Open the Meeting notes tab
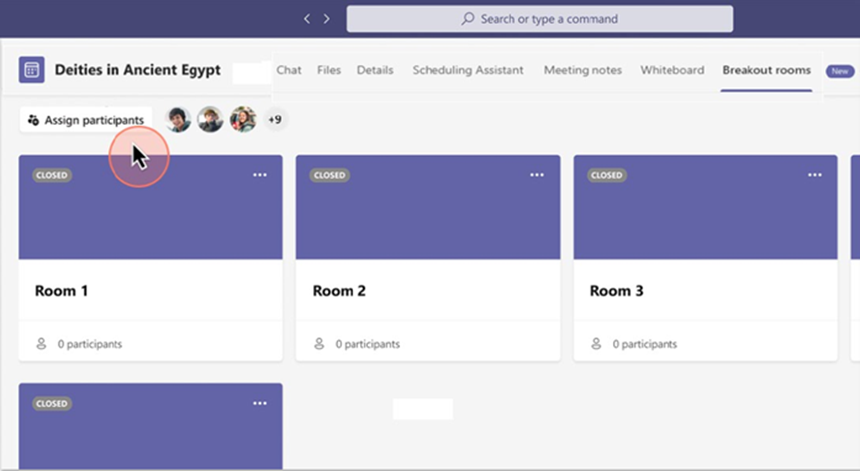This screenshot has height=471, width=860. point(583,70)
